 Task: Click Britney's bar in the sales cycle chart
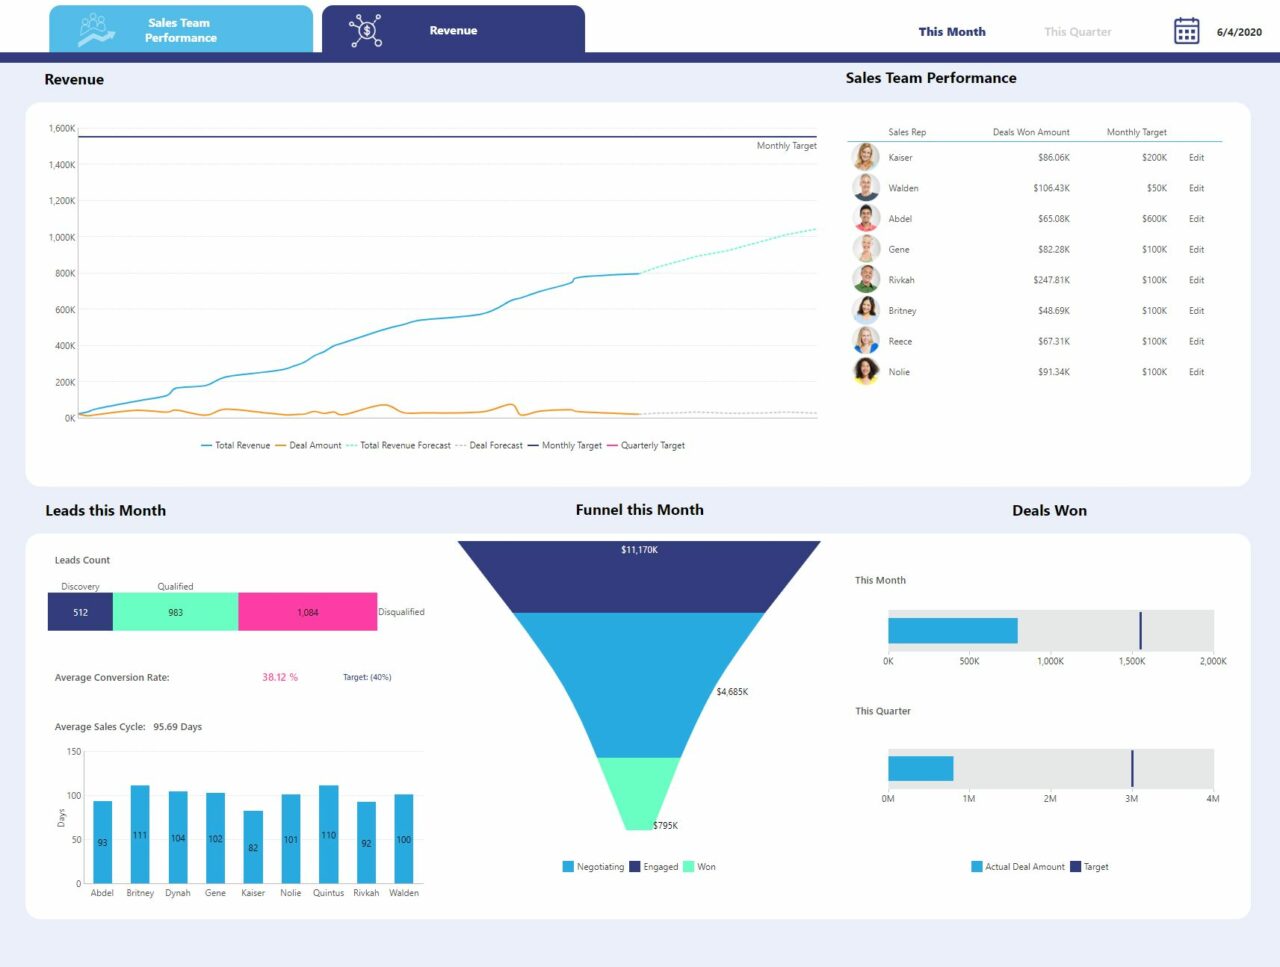coord(139,832)
